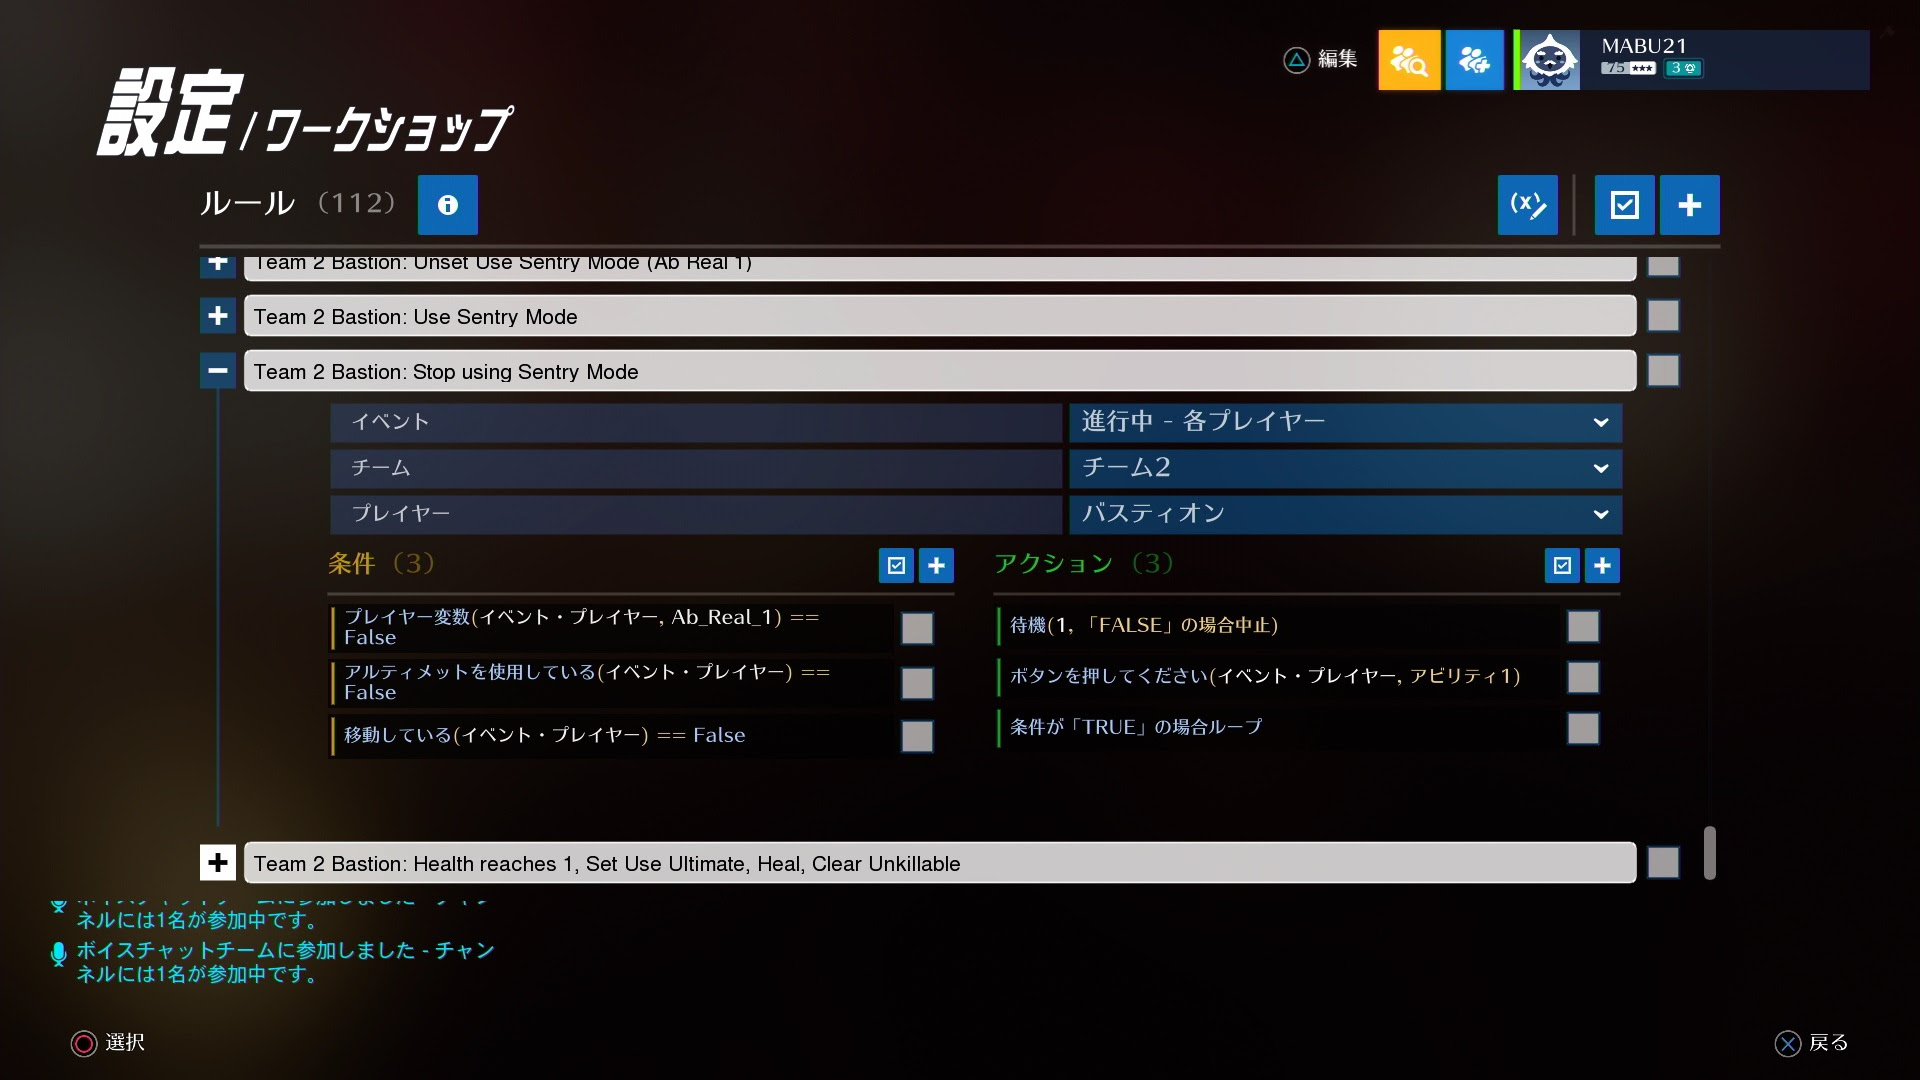Click the select-all rules checkbox icon at top right
The width and height of the screenshot is (1920, 1080).
tap(1624, 205)
